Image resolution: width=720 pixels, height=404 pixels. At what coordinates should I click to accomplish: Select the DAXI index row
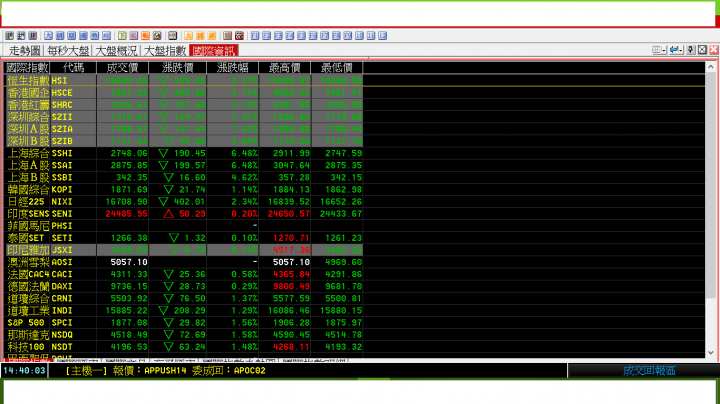pos(184,286)
